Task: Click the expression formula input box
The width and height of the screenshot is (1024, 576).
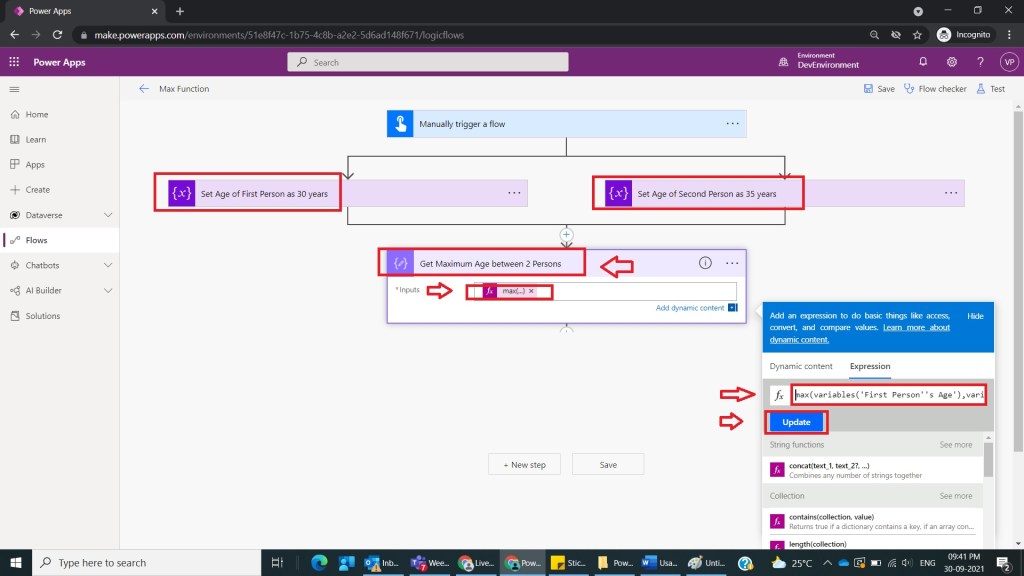Action: [888, 394]
